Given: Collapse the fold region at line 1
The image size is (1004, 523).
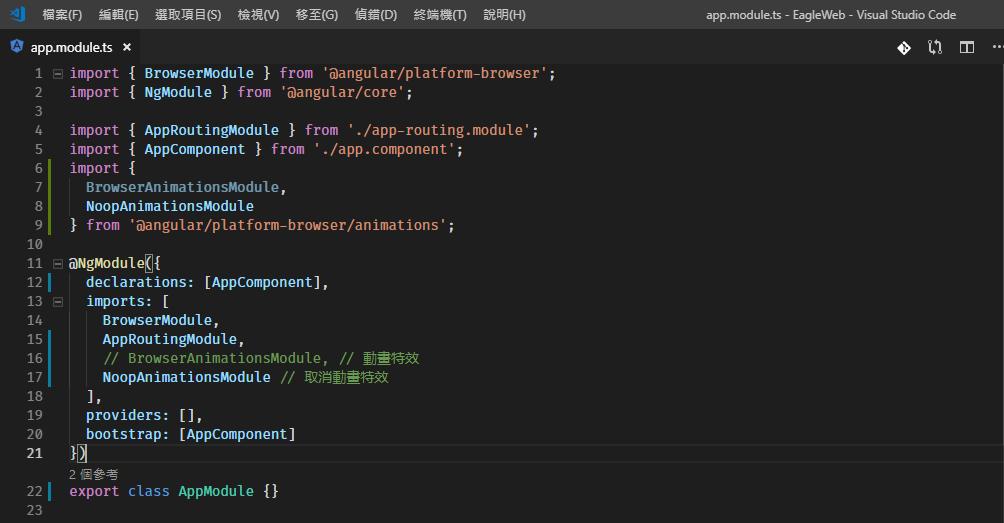Looking at the screenshot, I should click(x=58, y=74).
